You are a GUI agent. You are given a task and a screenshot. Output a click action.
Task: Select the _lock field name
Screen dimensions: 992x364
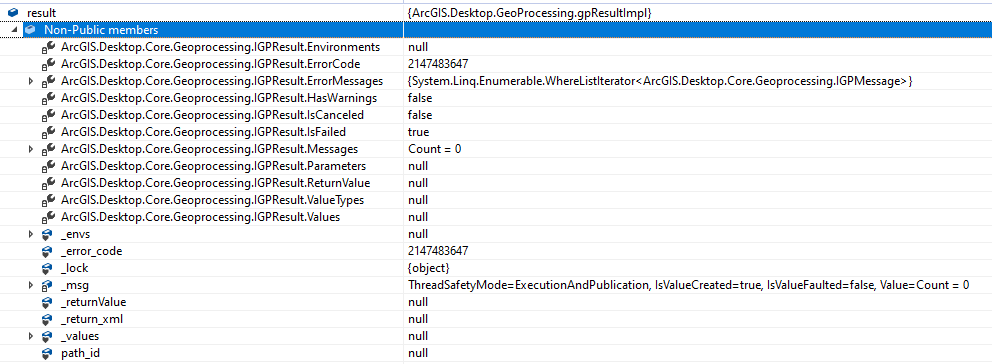(x=74, y=268)
